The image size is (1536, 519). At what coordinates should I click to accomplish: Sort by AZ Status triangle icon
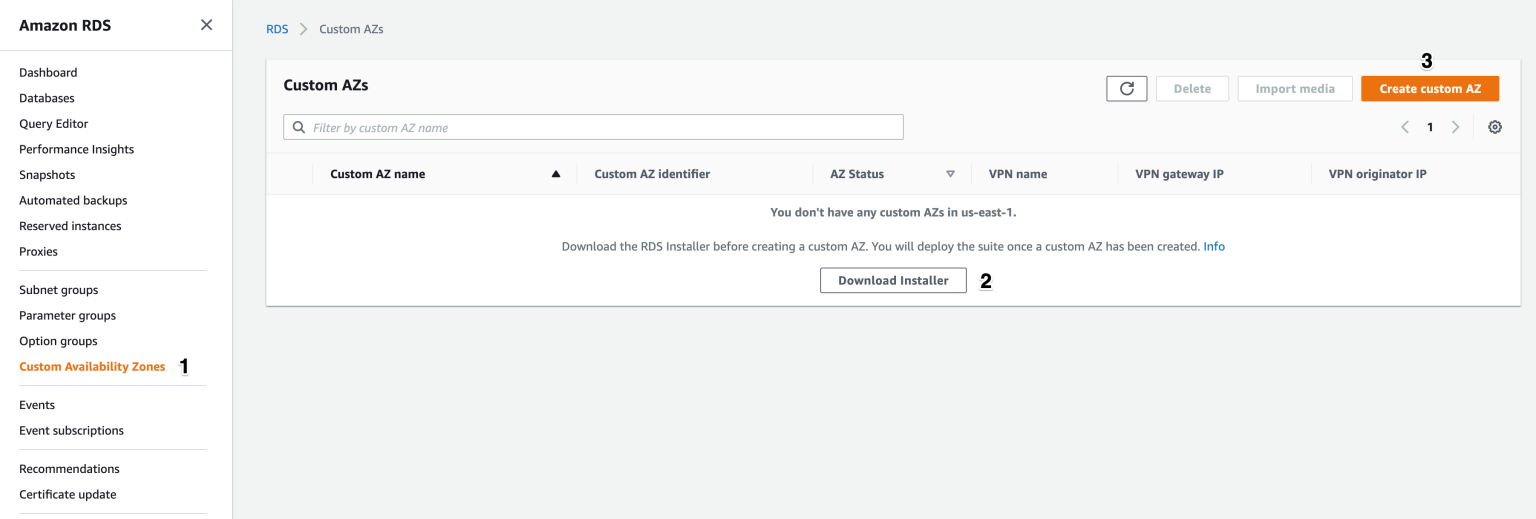(950, 174)
